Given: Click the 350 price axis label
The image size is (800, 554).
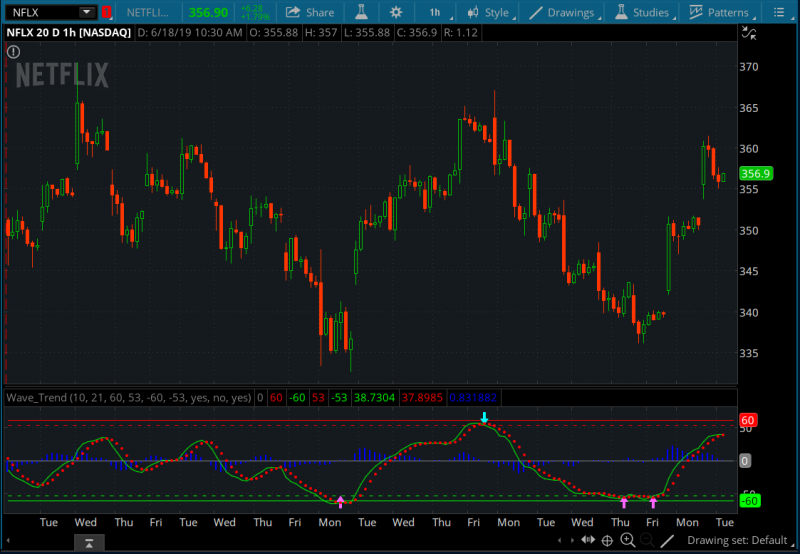Looking at the screenshot, I should click(749, 231).
